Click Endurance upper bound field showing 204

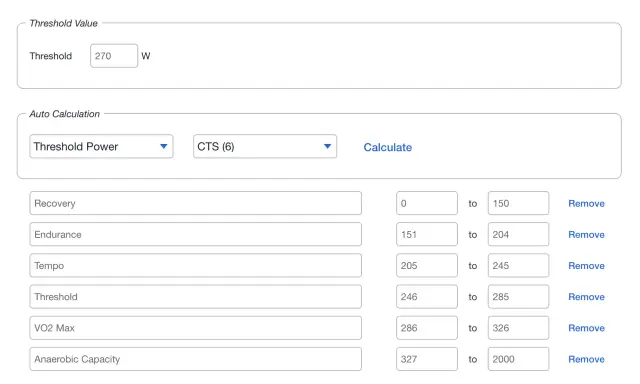[x=518, y=234]
